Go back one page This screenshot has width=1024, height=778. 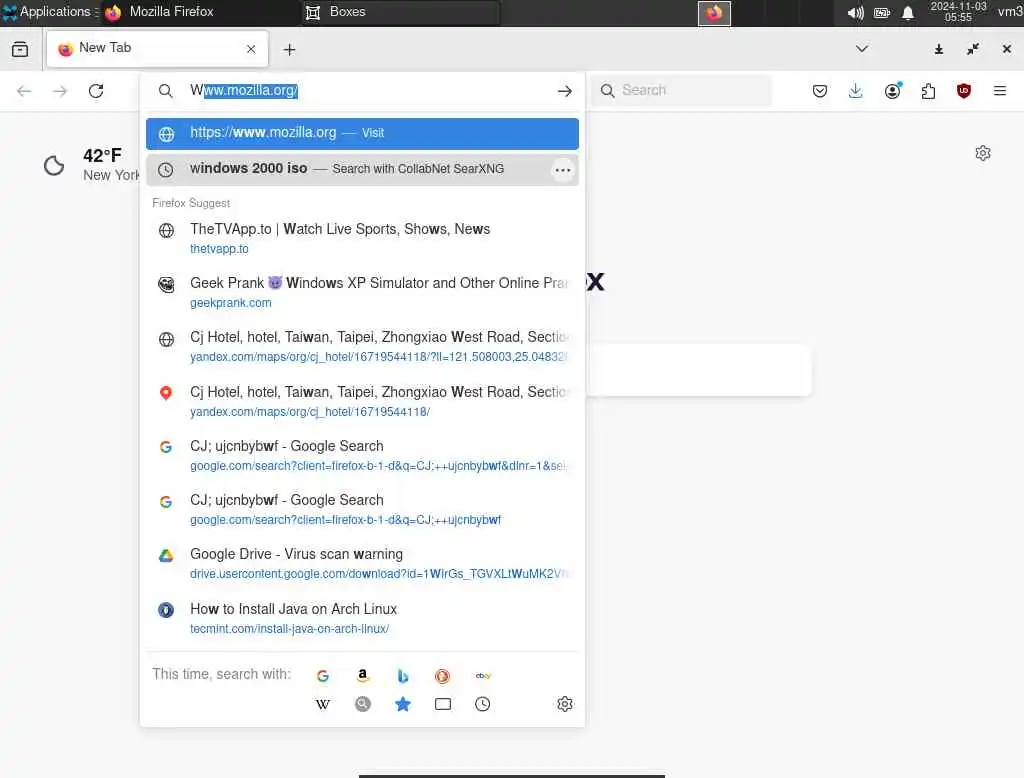click(x=24, y=91)
